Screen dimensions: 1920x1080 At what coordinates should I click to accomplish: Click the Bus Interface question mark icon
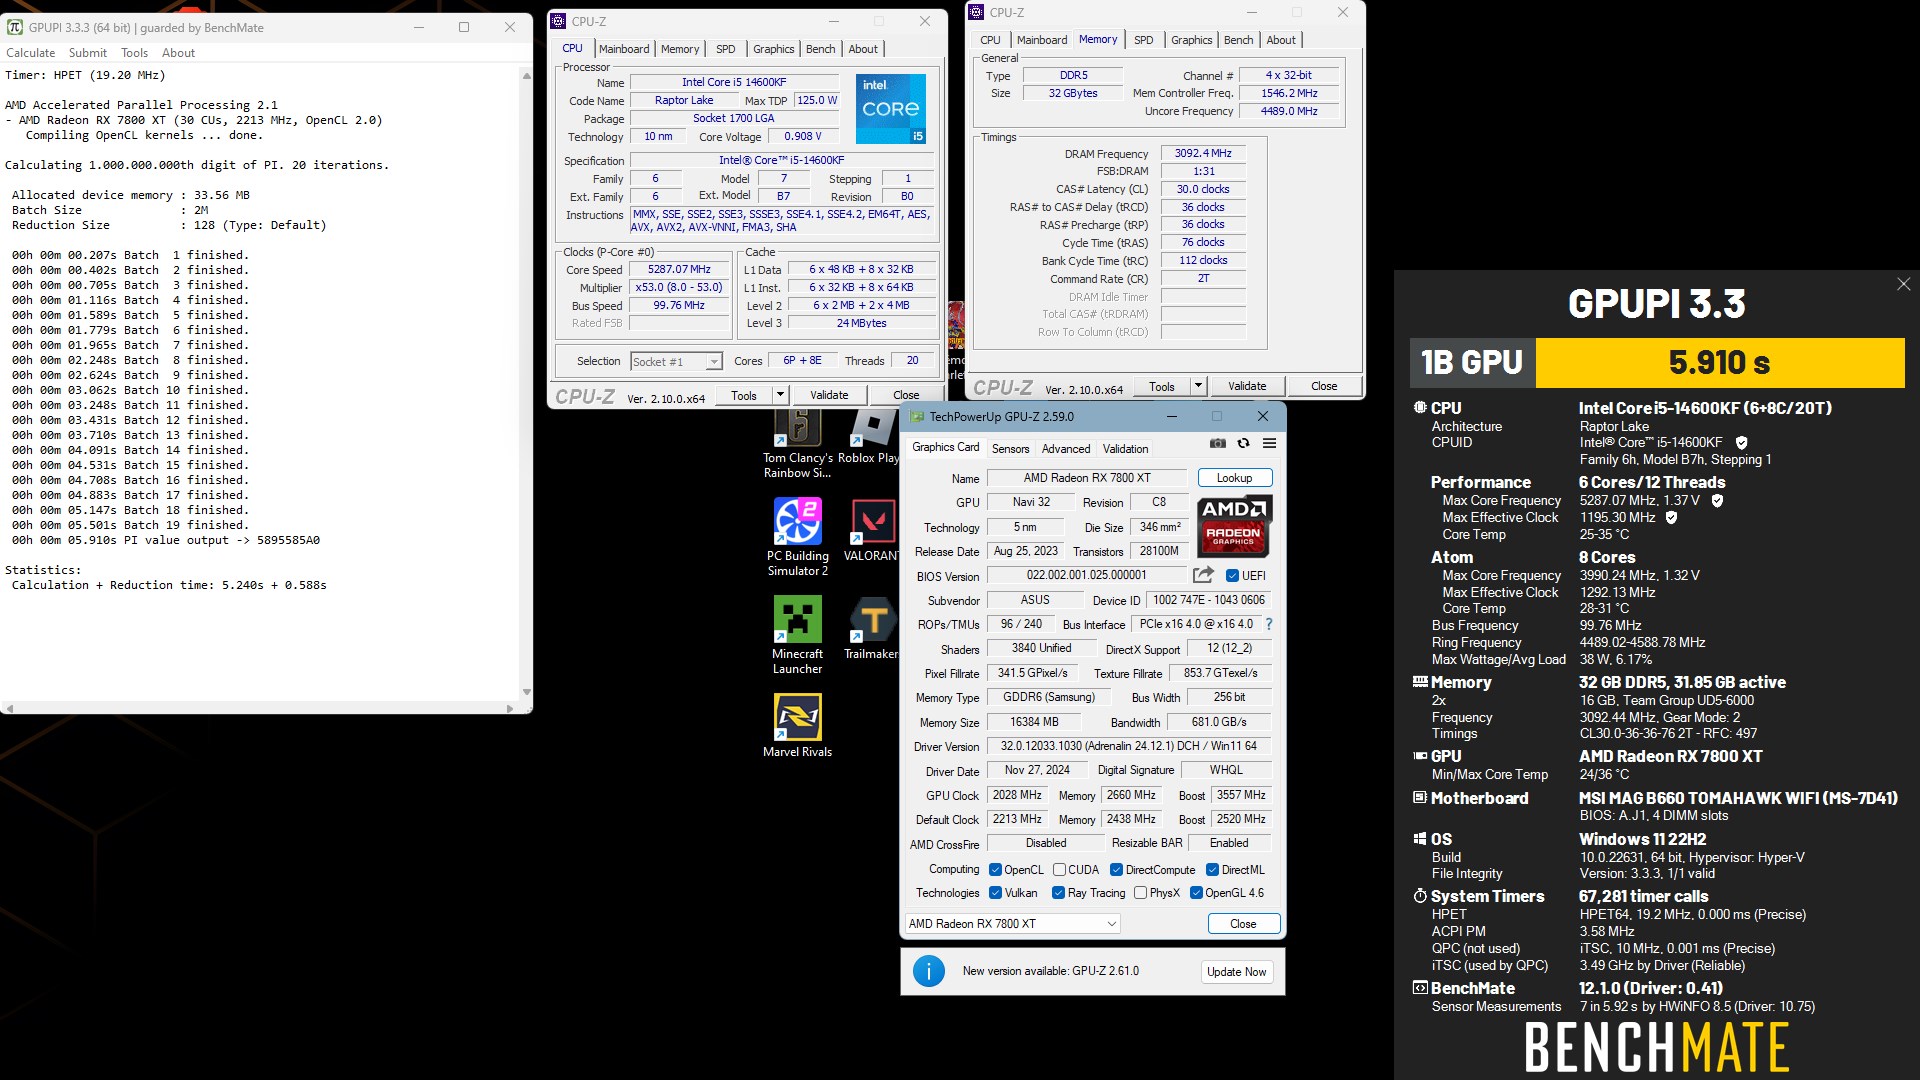[1269, 624]
